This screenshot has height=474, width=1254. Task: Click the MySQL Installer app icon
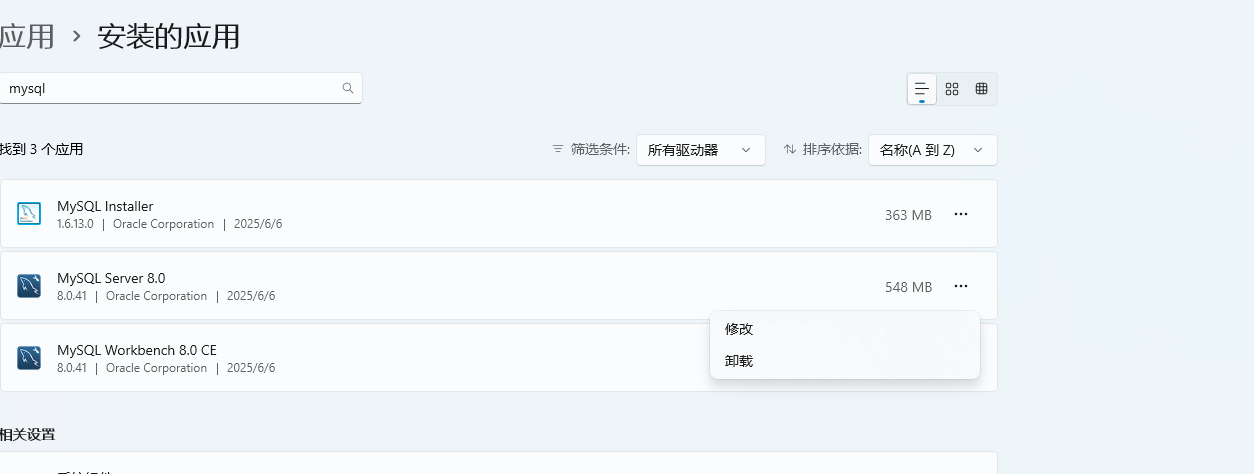(x=29, y=214)
